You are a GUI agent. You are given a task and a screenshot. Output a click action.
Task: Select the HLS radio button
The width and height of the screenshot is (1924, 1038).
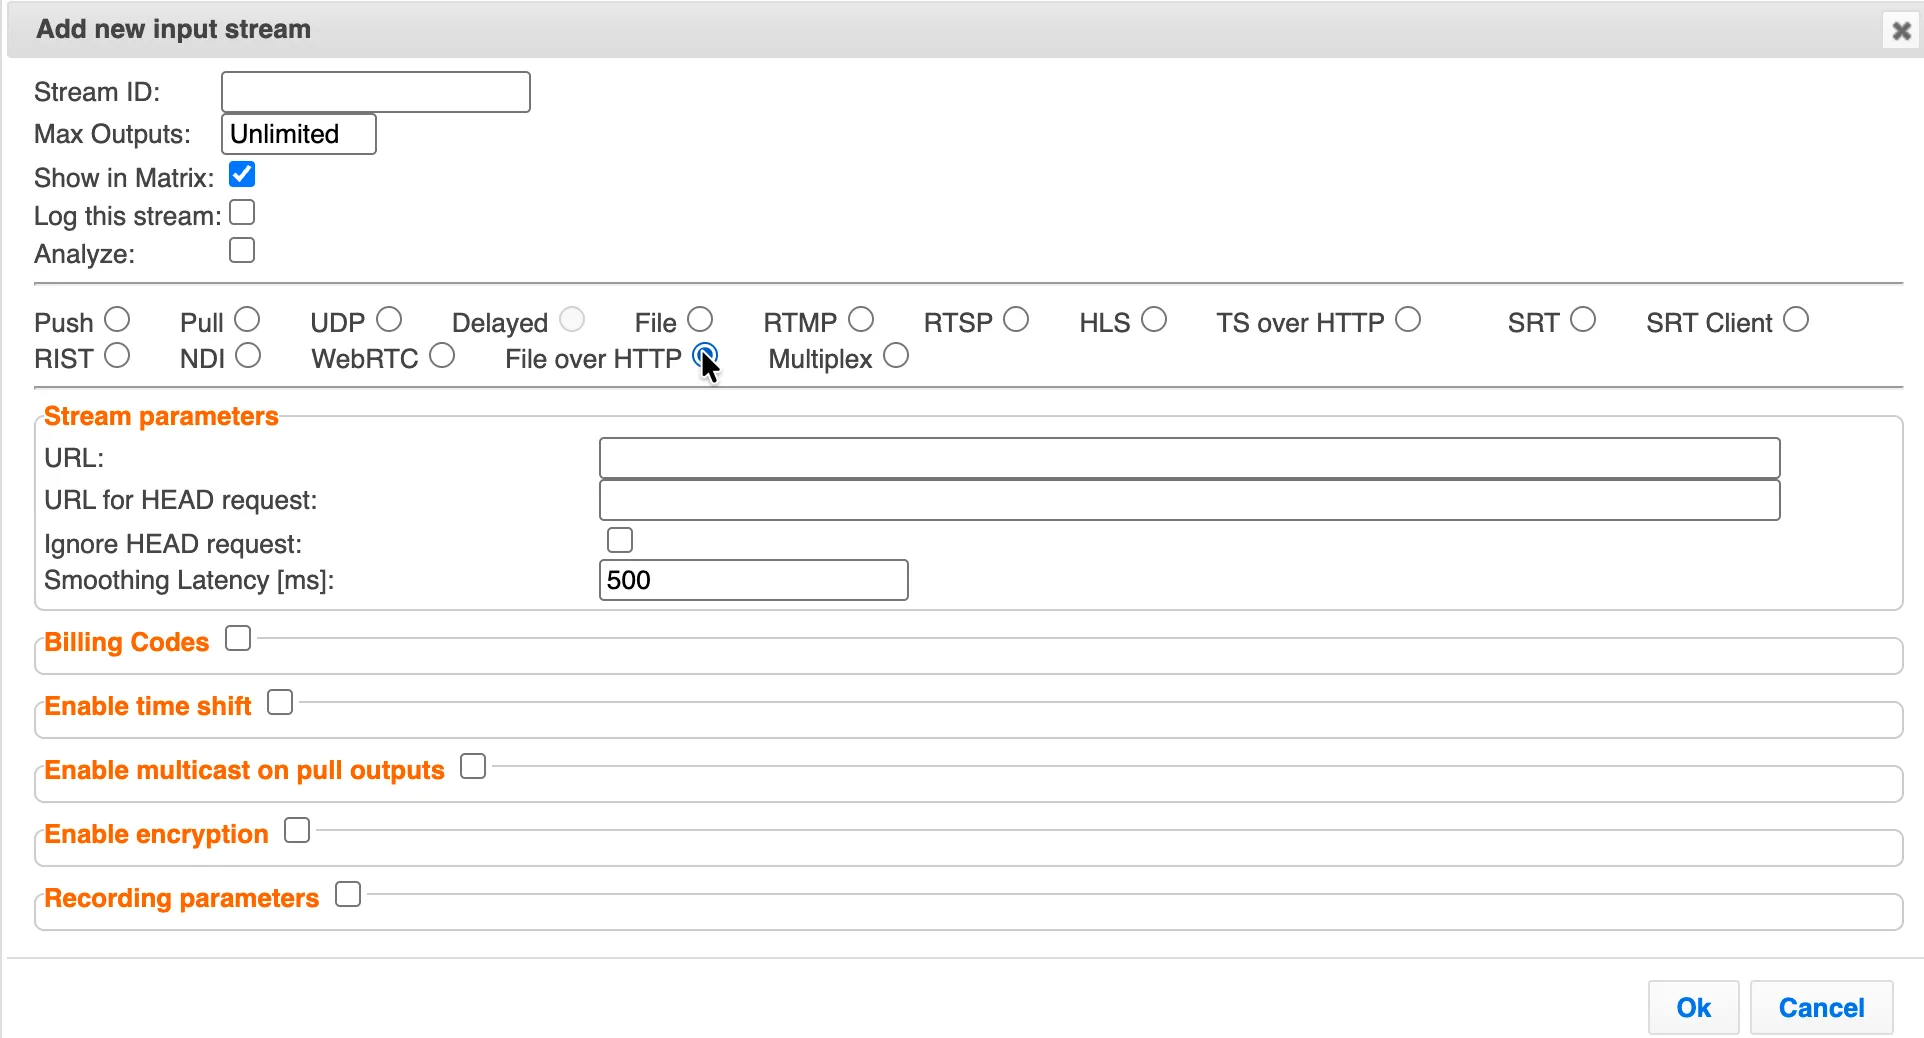(x=1154, y=319)
